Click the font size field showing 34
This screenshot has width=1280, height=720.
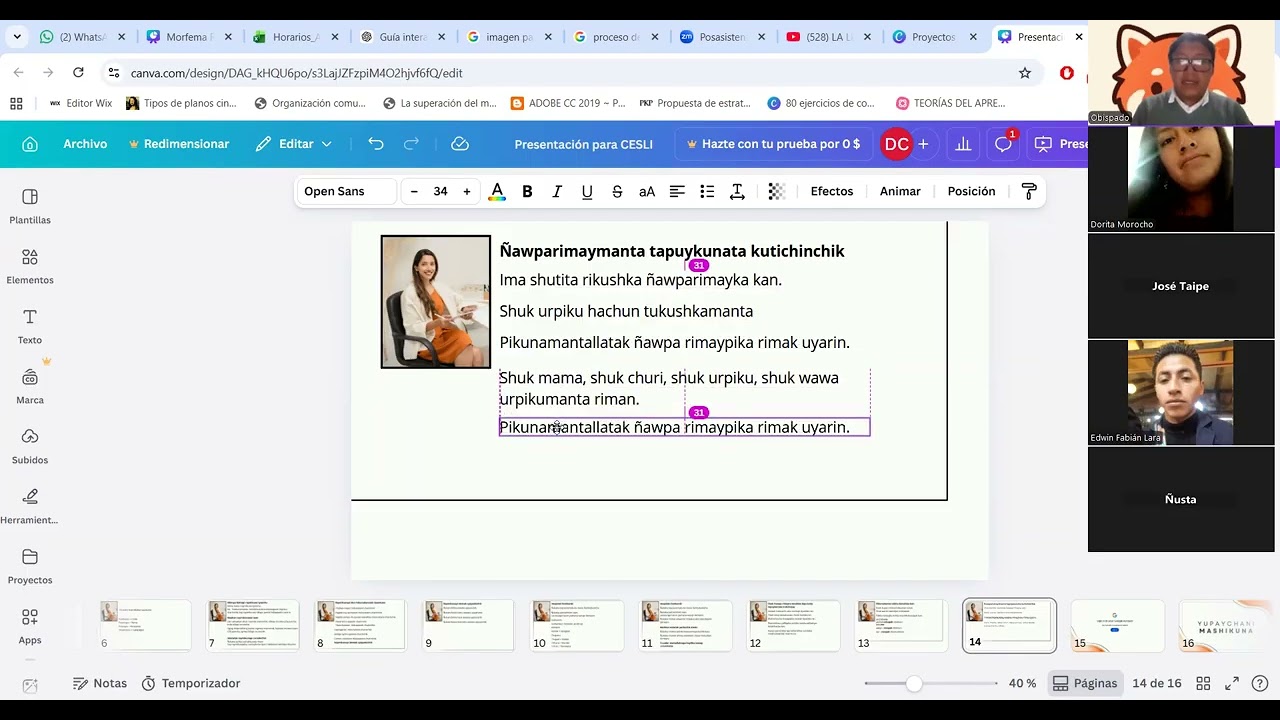(x=440, y=191)
